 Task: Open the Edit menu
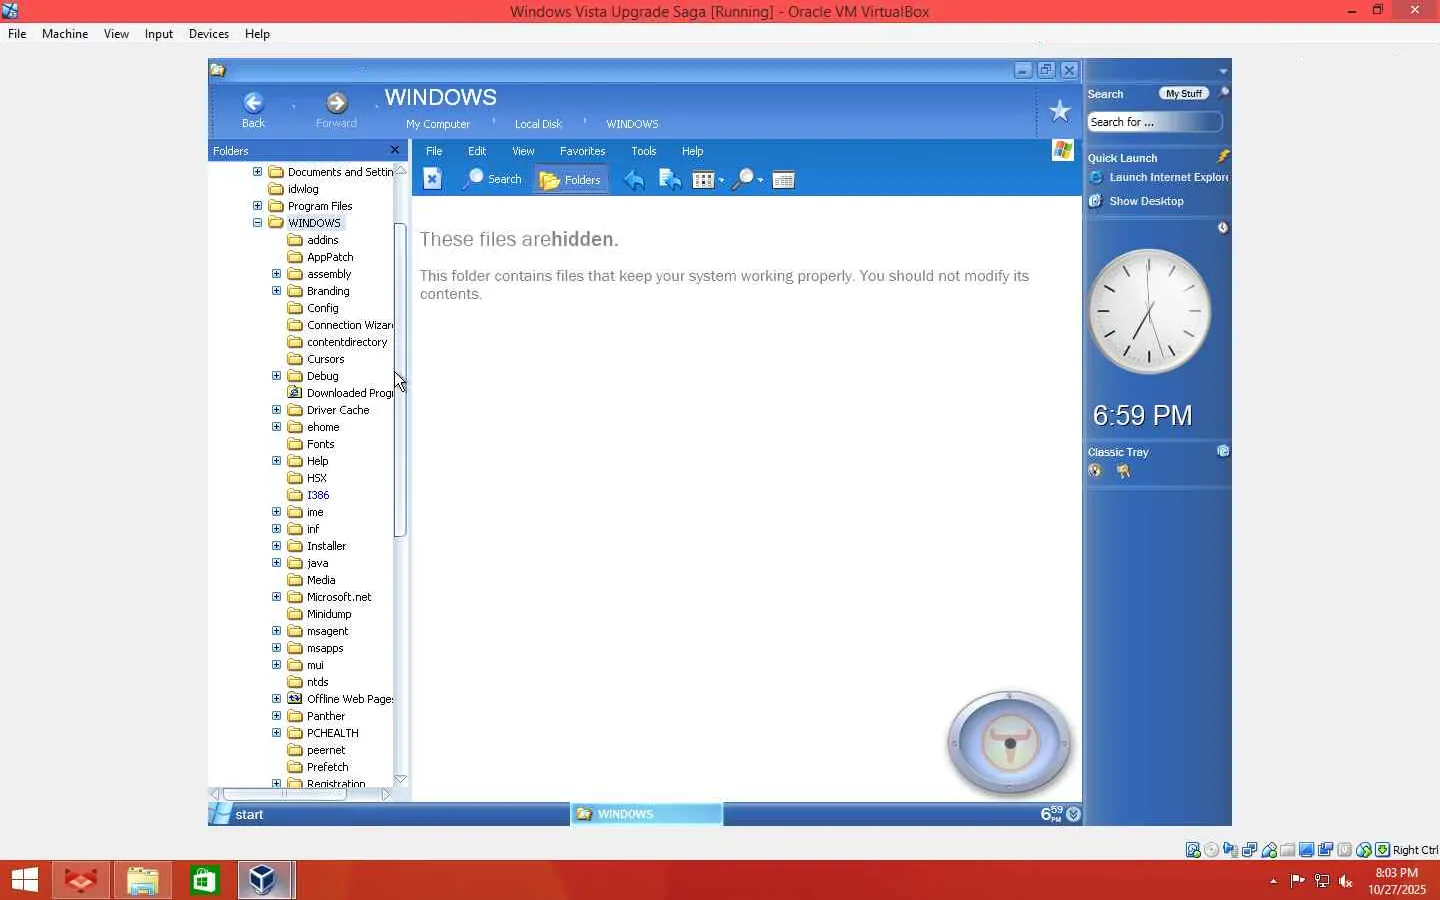coord(477,151)
